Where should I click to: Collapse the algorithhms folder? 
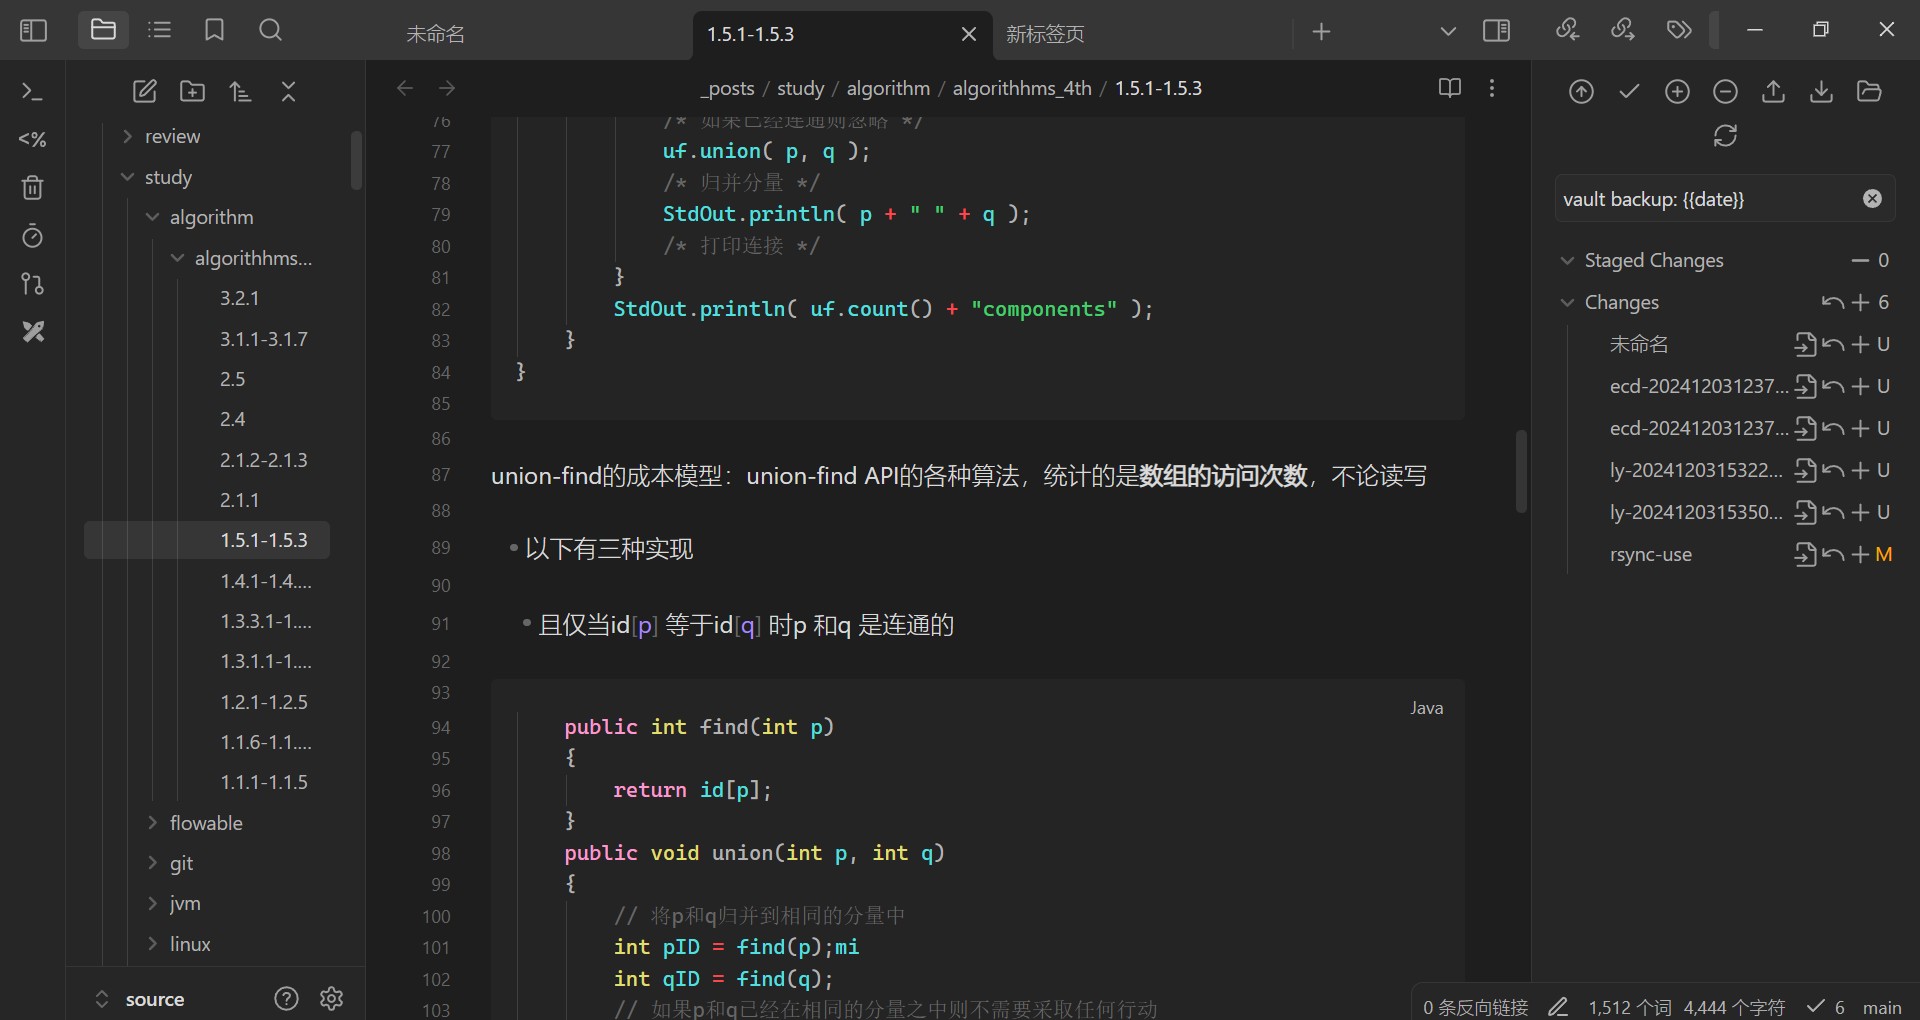pos(253,258)
